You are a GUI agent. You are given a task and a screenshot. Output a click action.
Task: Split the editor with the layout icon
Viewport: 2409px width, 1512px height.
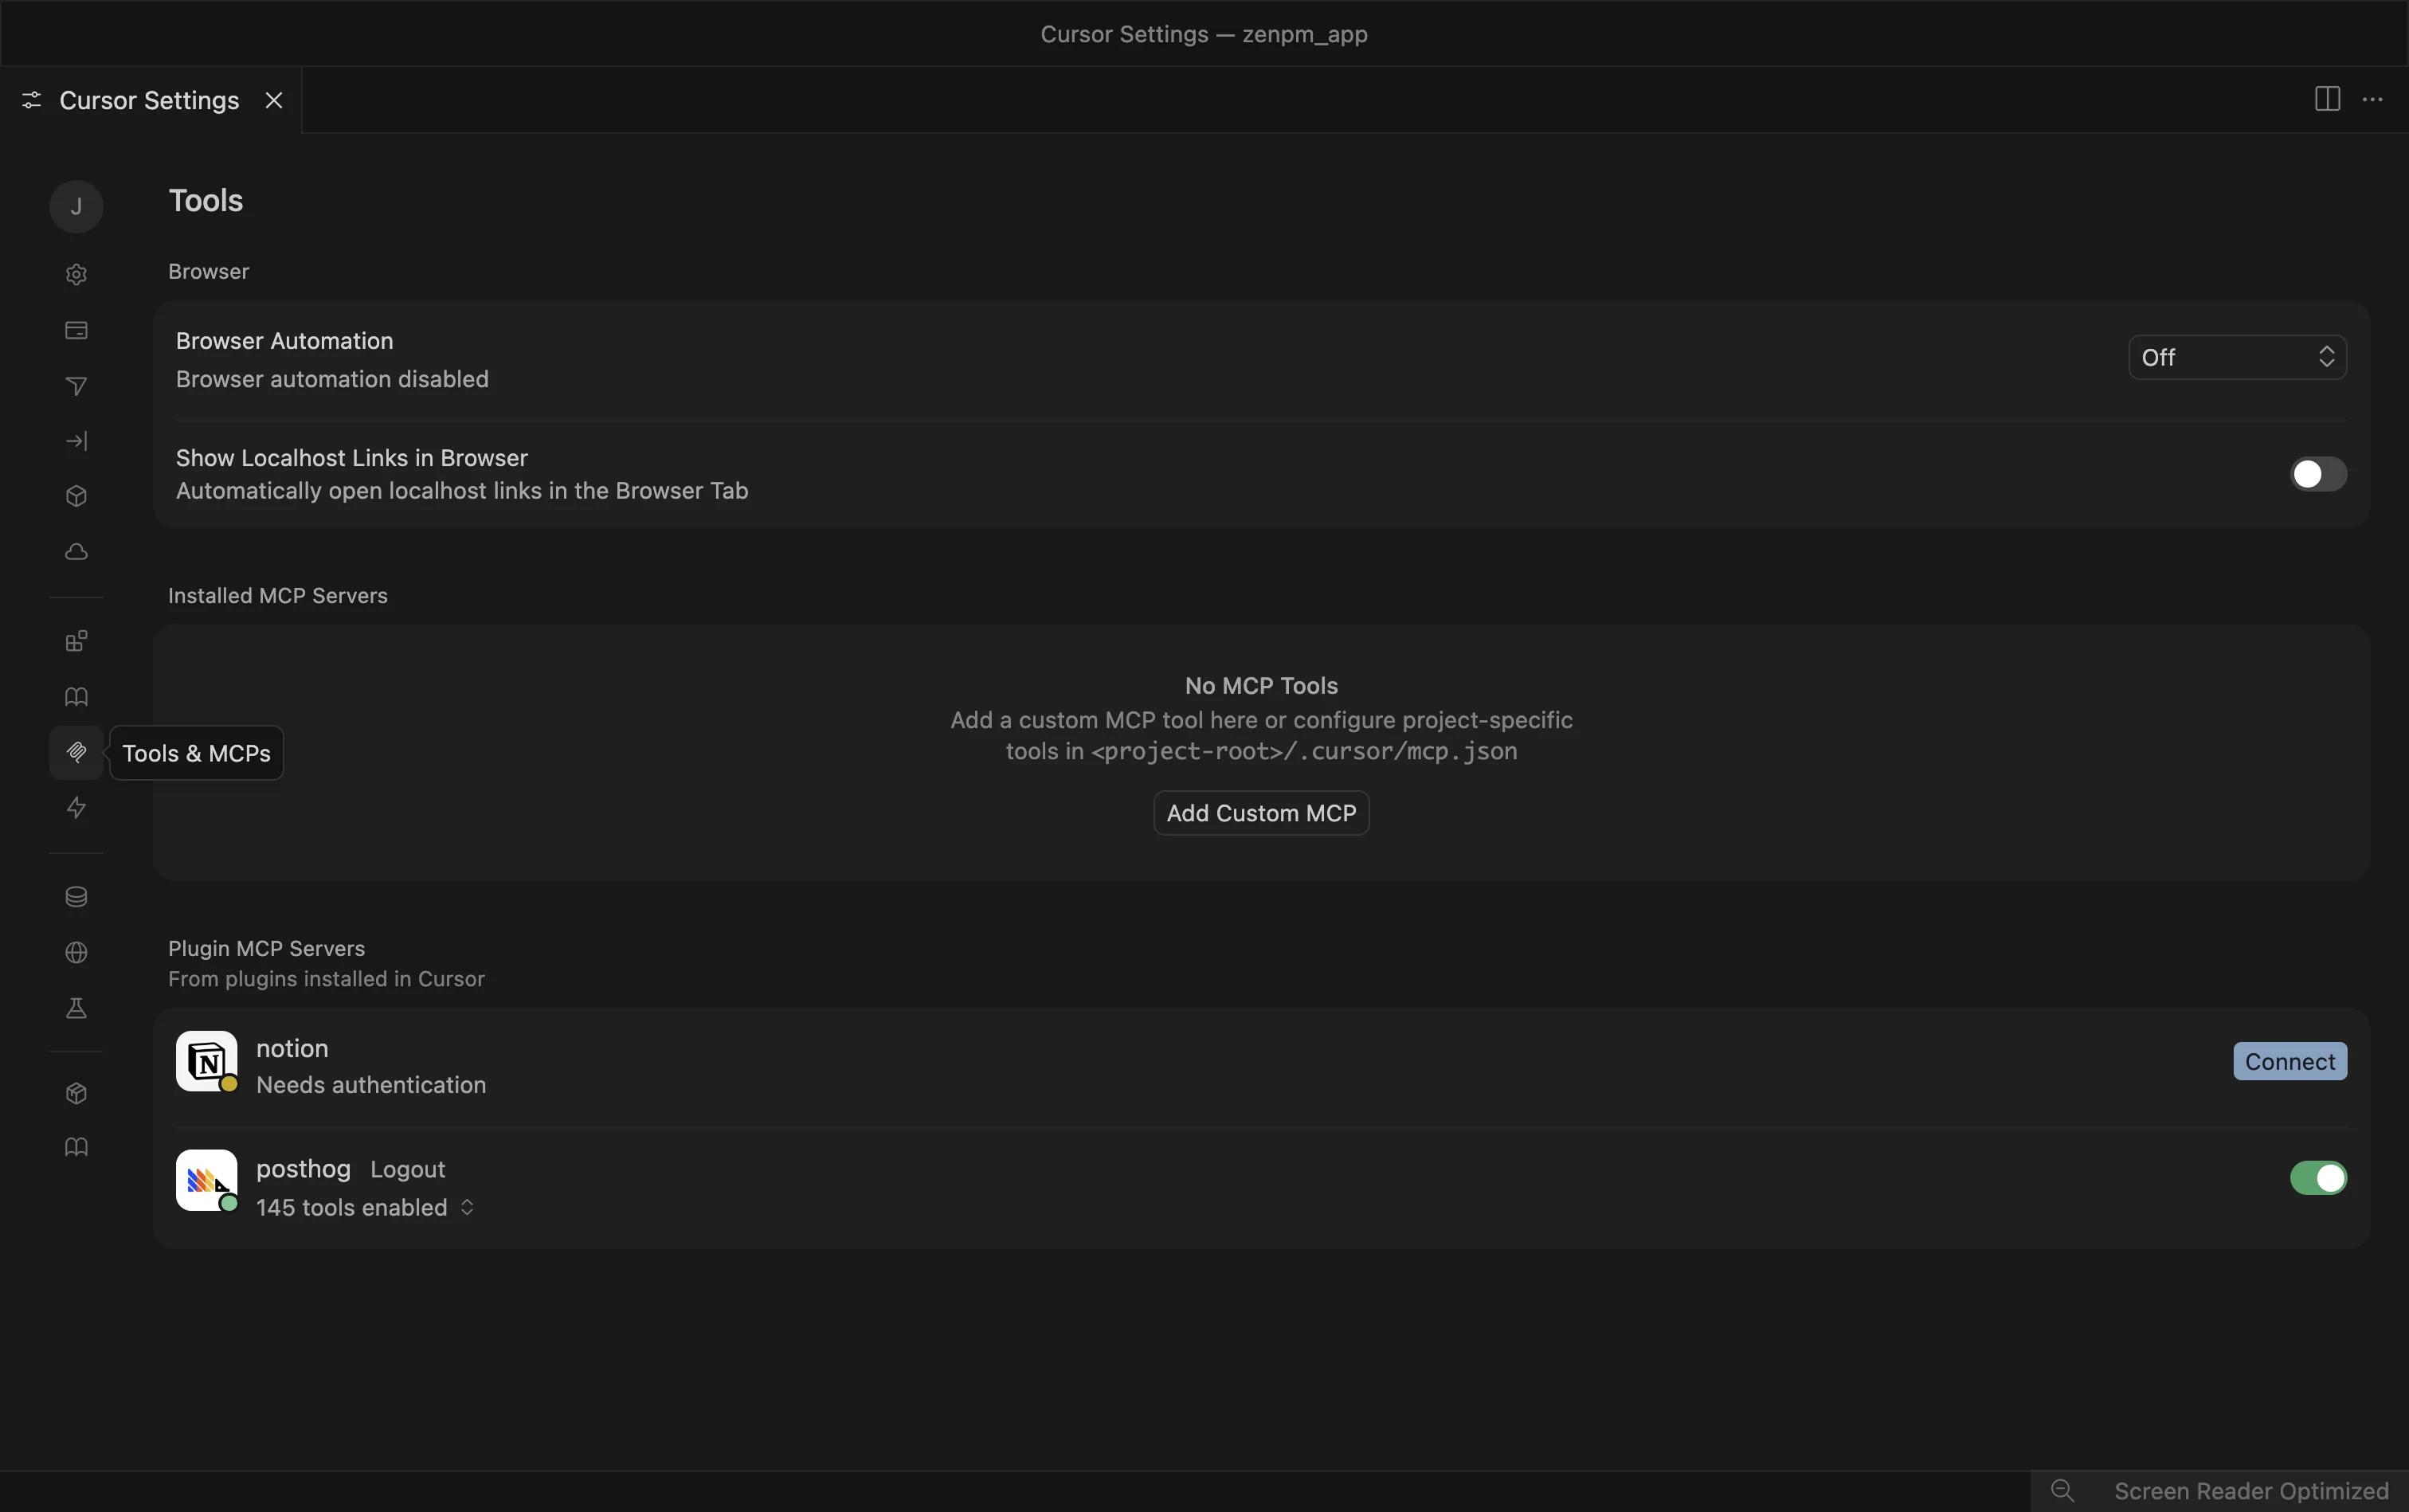pos(2326,100)
